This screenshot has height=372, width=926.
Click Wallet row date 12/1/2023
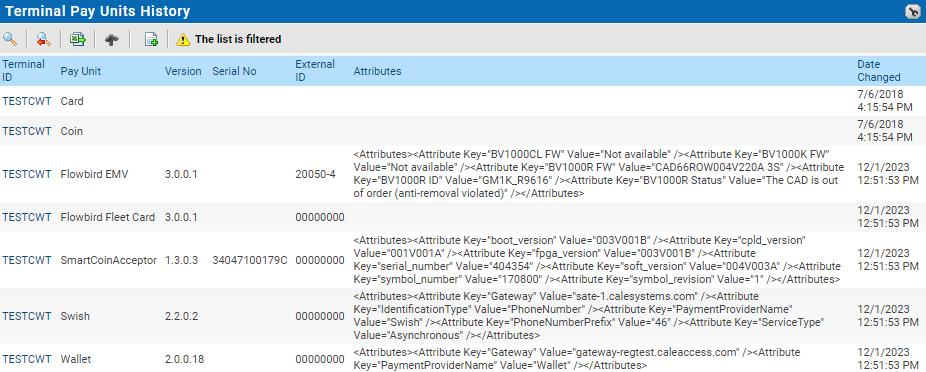click(x=888, y=359)
